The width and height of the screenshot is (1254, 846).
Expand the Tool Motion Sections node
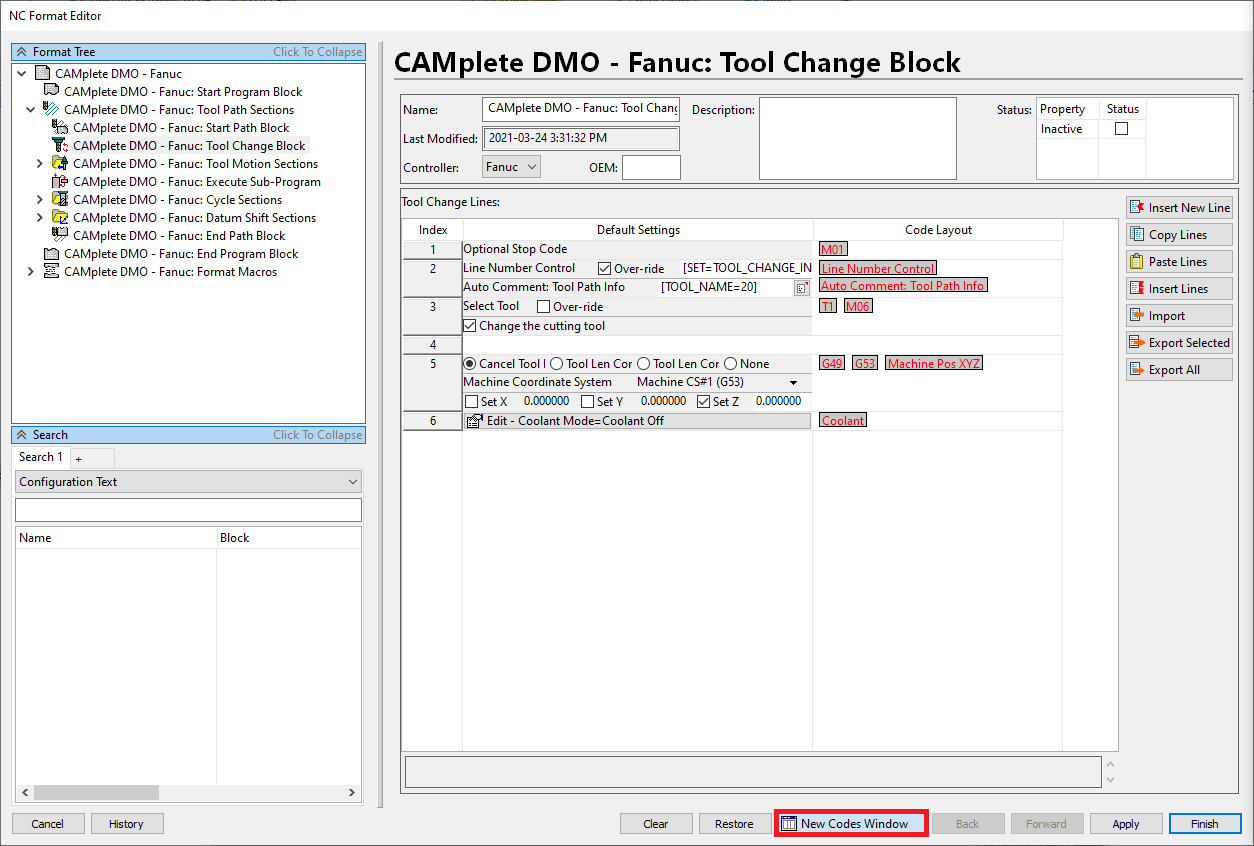[x=39, y=163]
